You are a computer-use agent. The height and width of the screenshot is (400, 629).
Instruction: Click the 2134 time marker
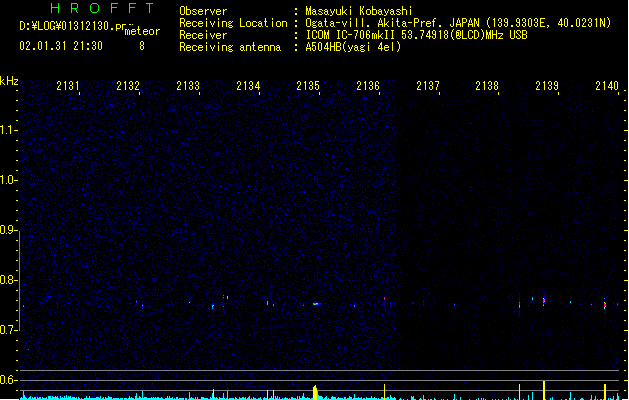[248, 86]
